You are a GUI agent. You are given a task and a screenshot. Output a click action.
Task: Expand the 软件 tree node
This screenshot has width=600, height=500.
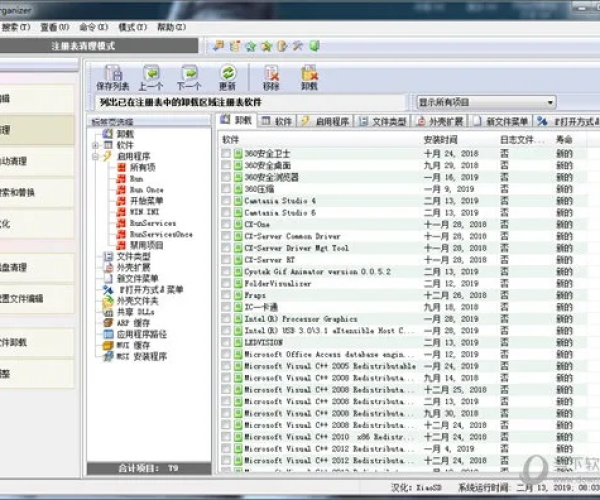[x=95, y=145]
